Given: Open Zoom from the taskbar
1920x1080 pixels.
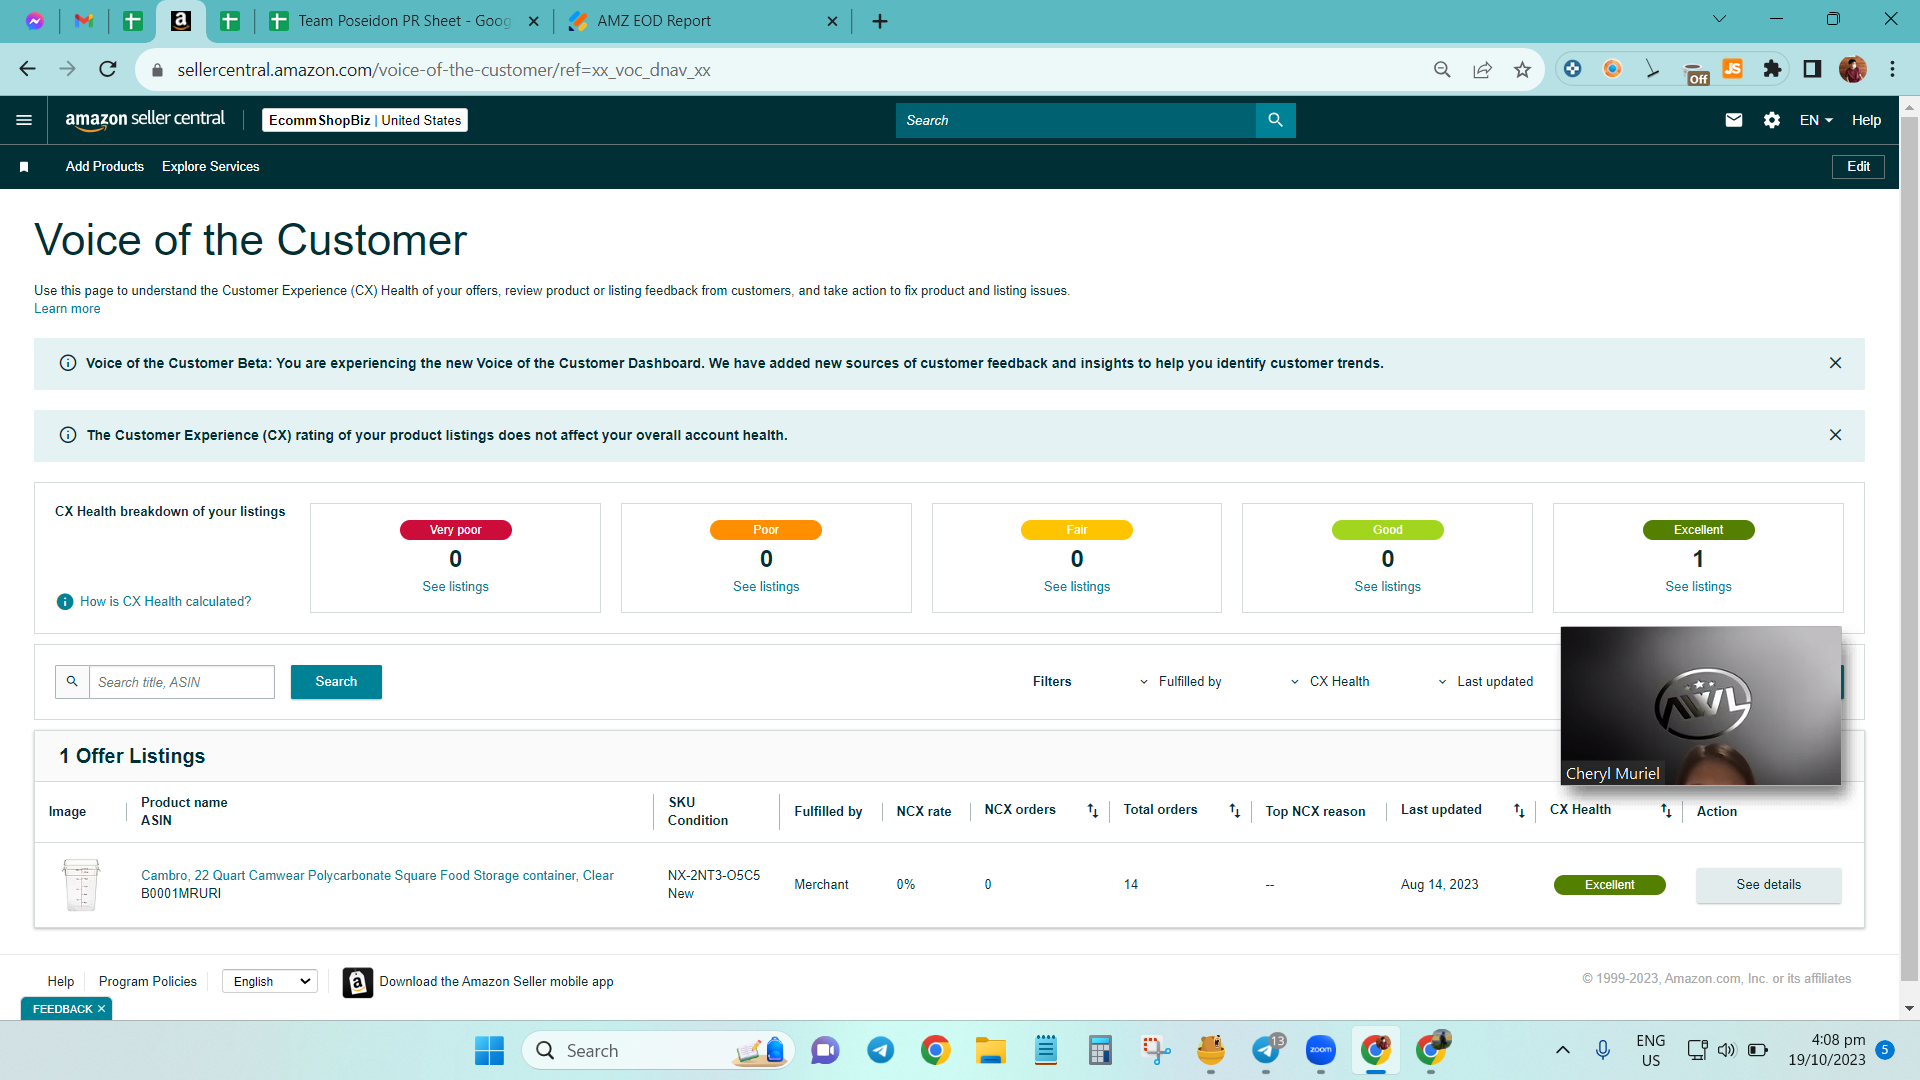Looking at the screenshot, I should [x=1320, y=1050].
